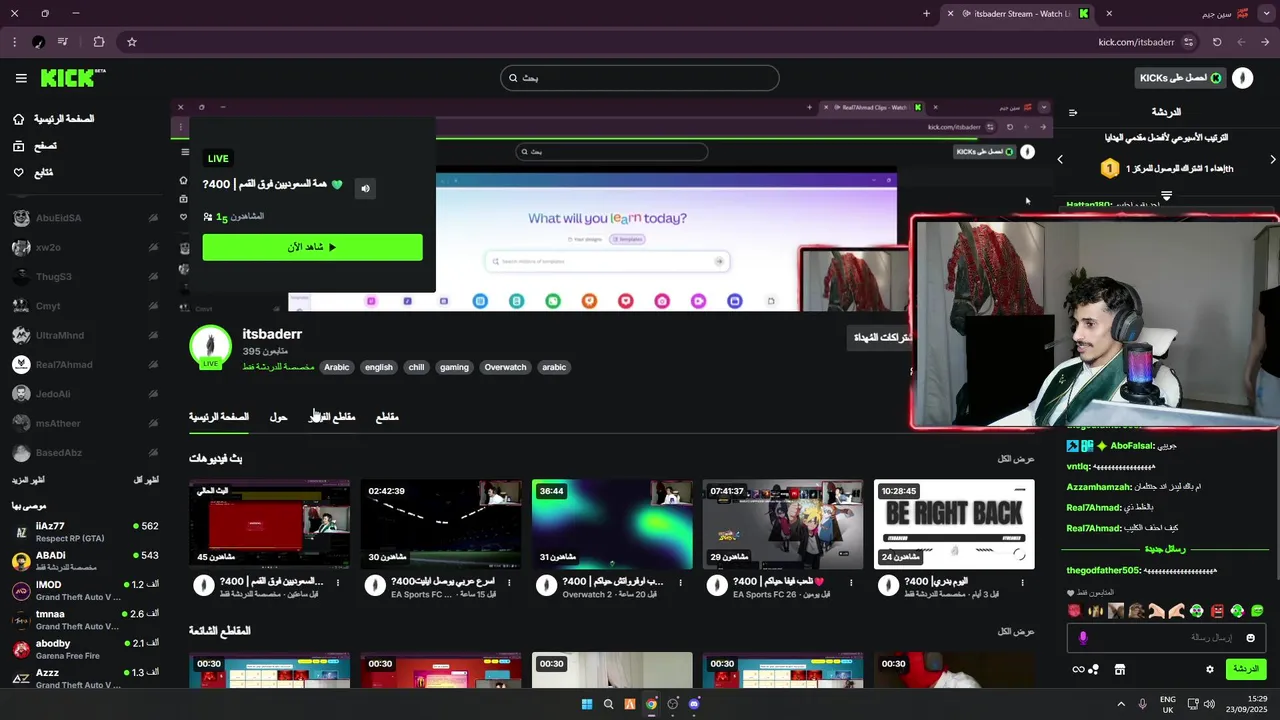Viewport: 1280px width, 720px height.
Task: Click the purple microphone icon in chat
Action: tap(1083, 638)
